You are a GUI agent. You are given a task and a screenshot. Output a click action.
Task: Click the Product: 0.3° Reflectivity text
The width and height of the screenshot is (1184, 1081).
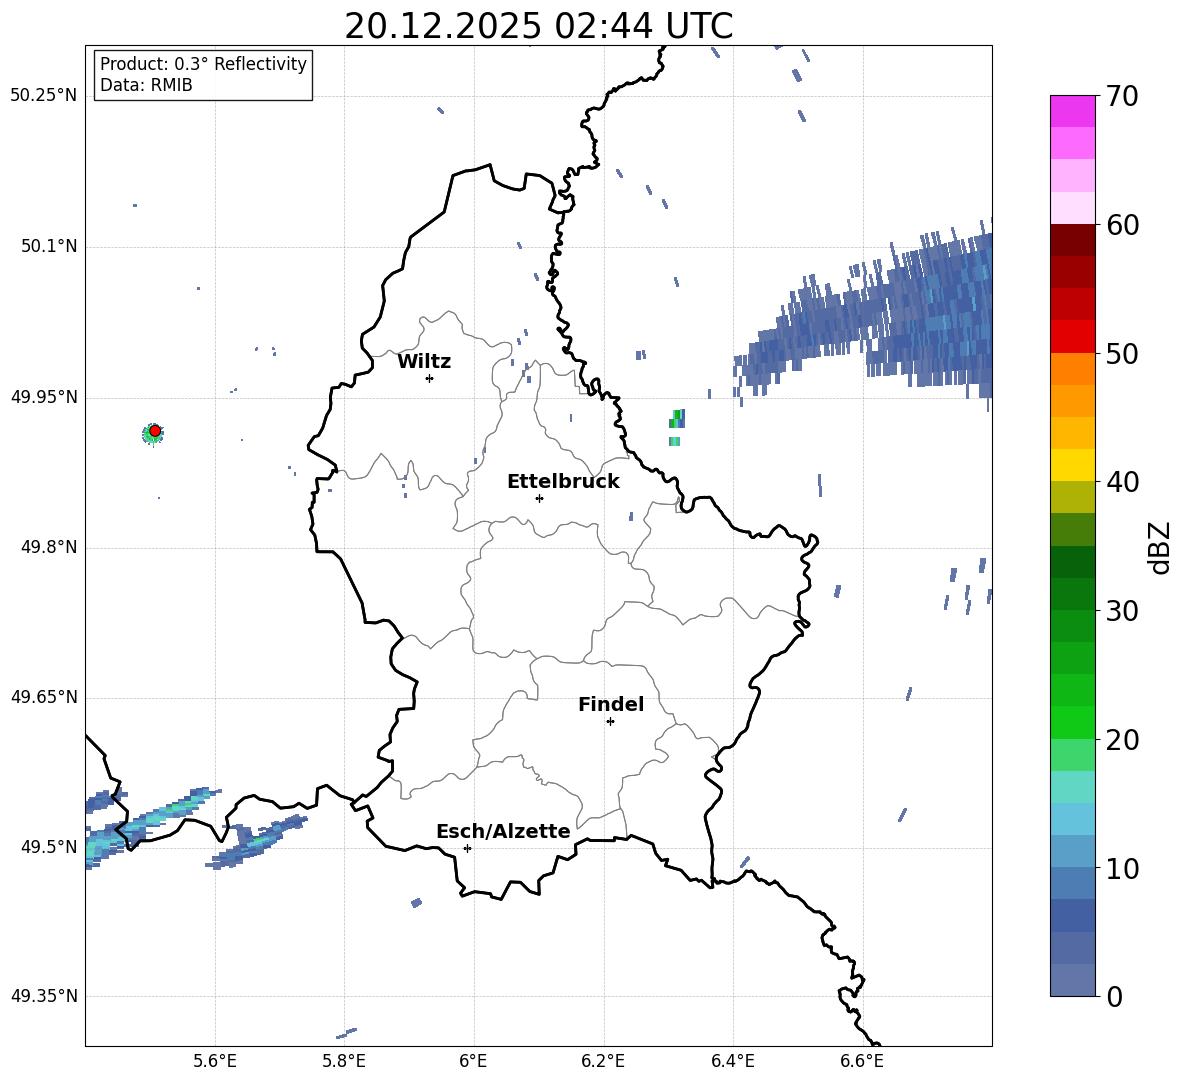tap(203, 63)
